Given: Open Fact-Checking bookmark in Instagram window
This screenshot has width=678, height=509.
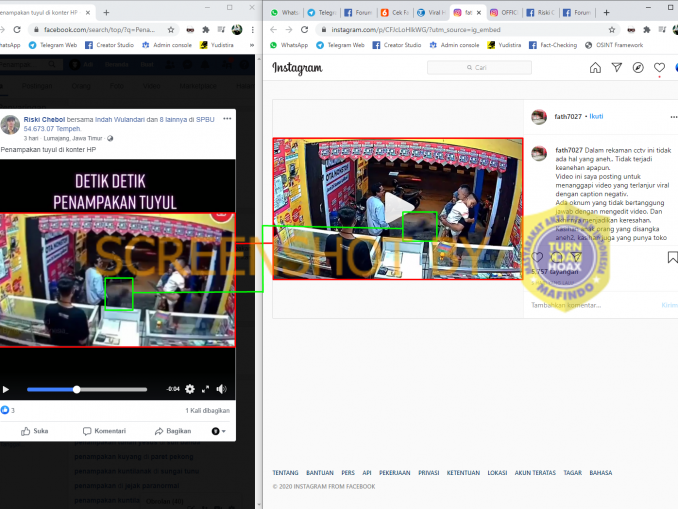Looking at the screenshot, I should (x=553, y=45).
